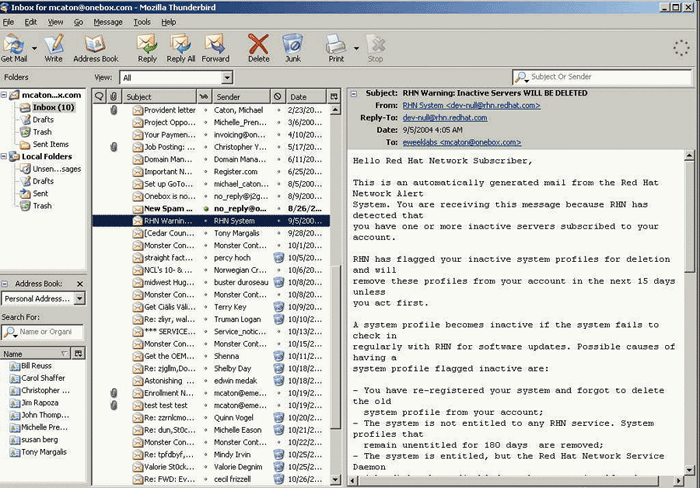Click right arrow of message body horizontal scrollbar
This screenshot has width=700, height=488.
679,481
